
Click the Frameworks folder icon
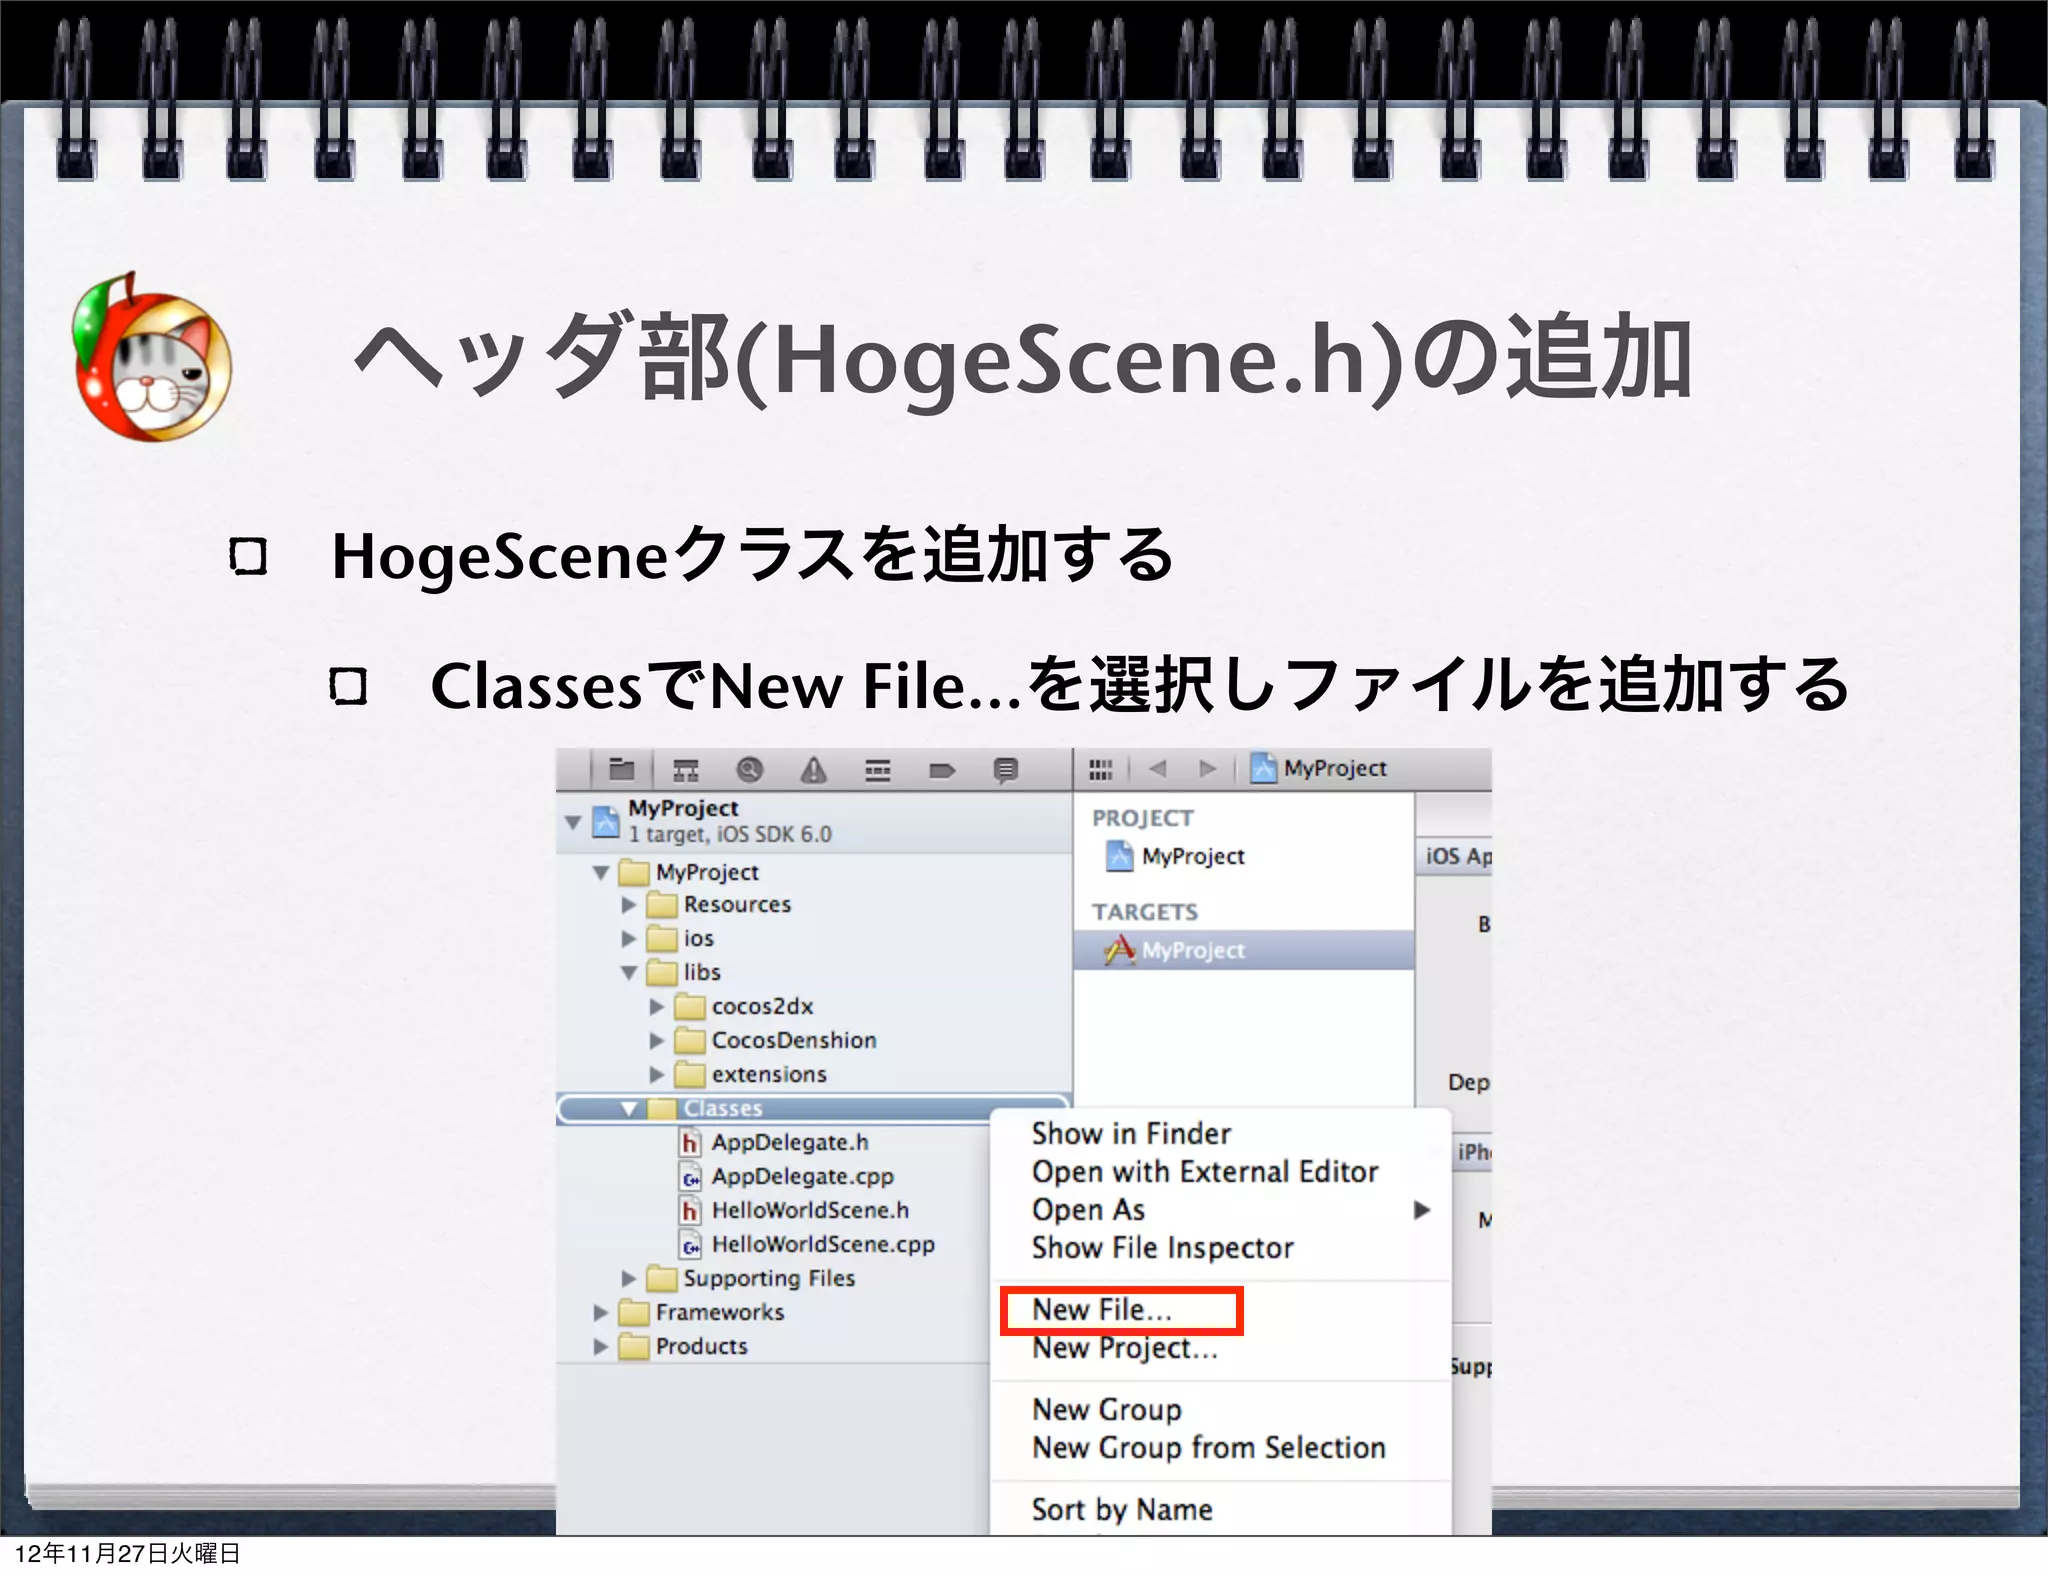[x=633, y=1313]
